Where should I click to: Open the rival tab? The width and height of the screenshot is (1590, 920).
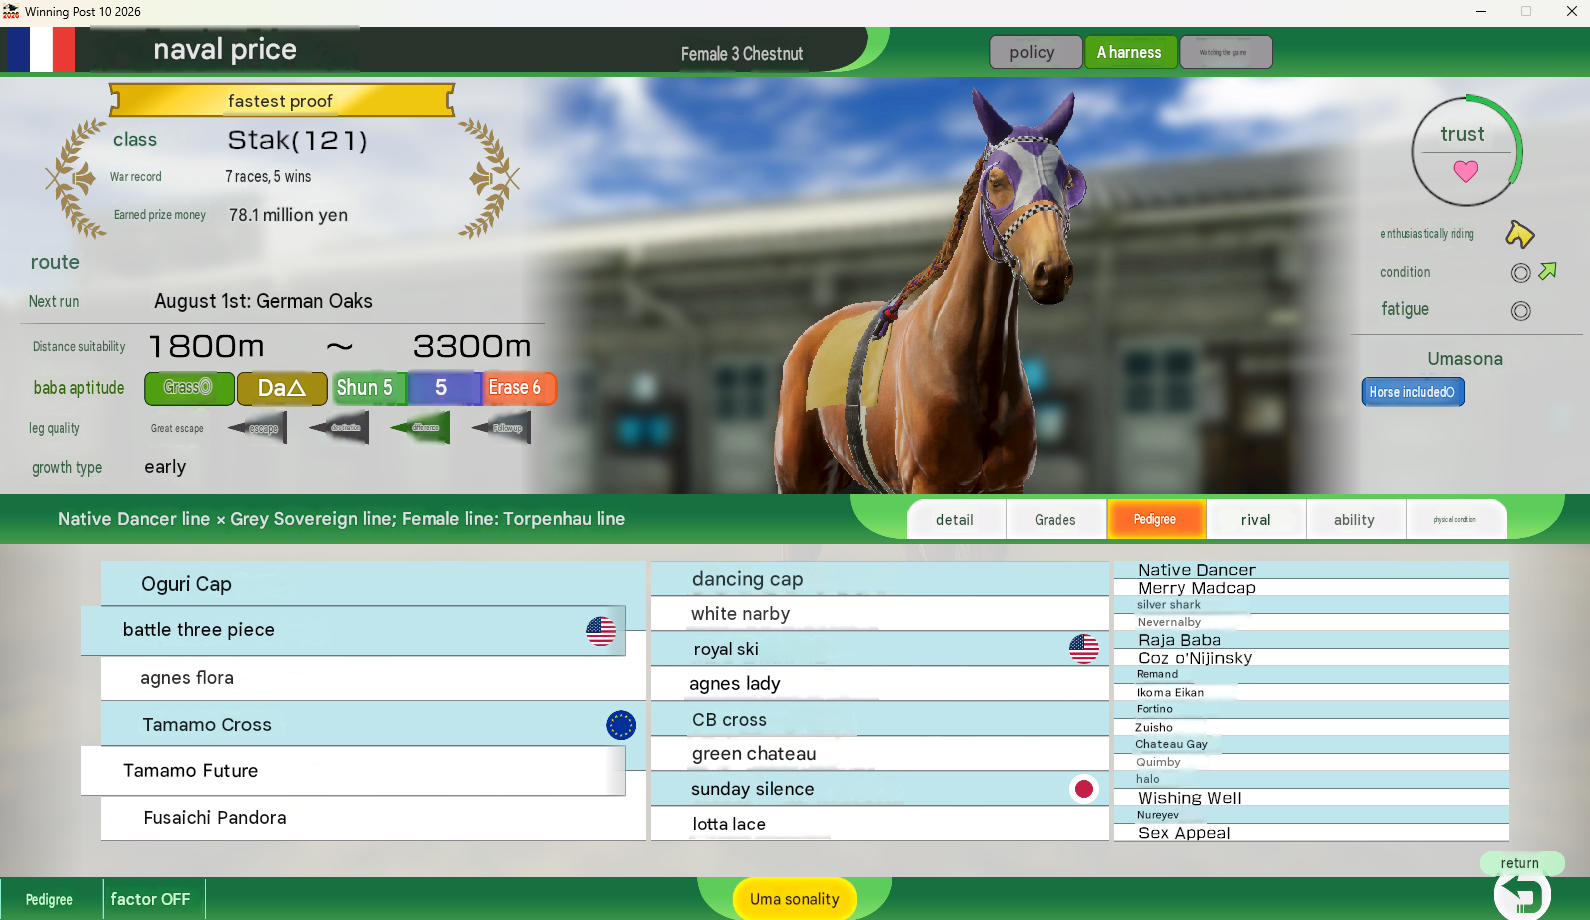click(x=1255, y=520)
